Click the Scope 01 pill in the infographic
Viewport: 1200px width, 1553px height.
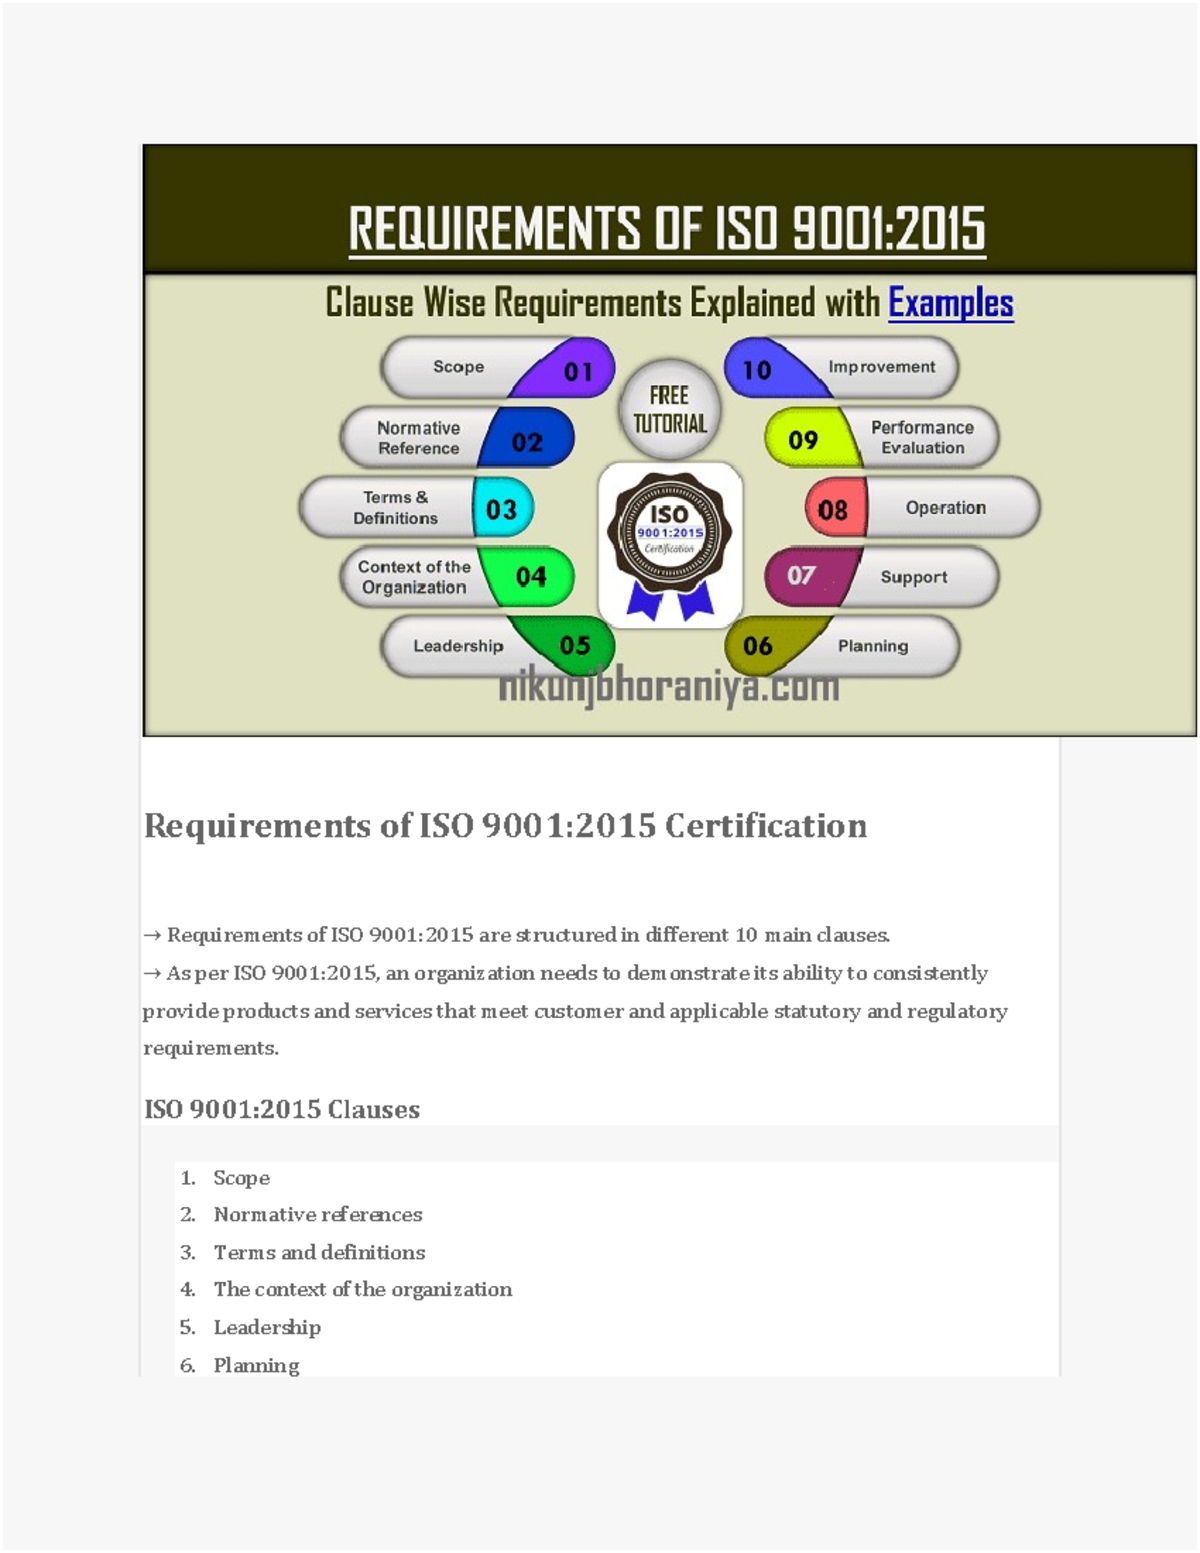click(x=497, y=368)
